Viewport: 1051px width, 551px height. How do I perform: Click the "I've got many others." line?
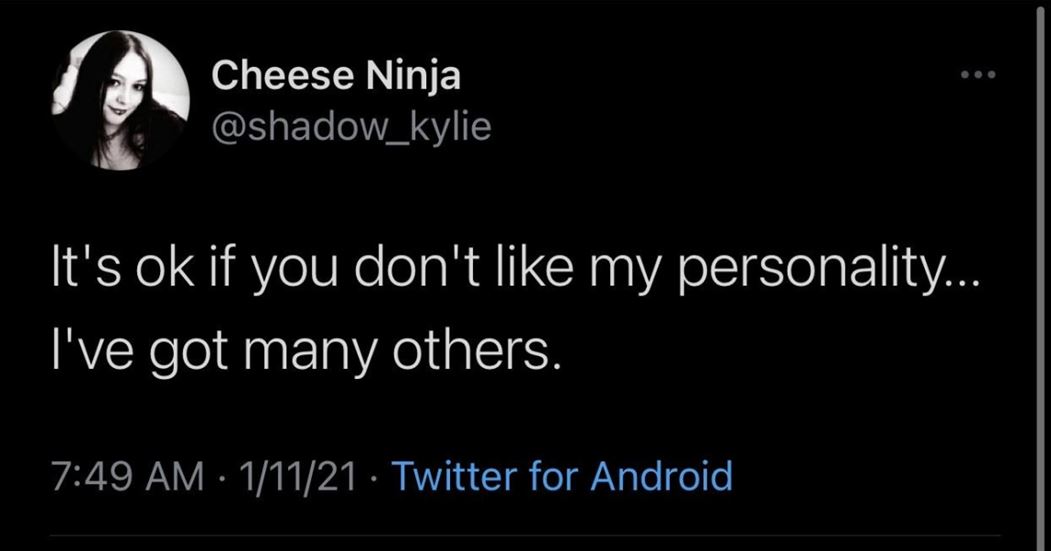coord(300,352)
